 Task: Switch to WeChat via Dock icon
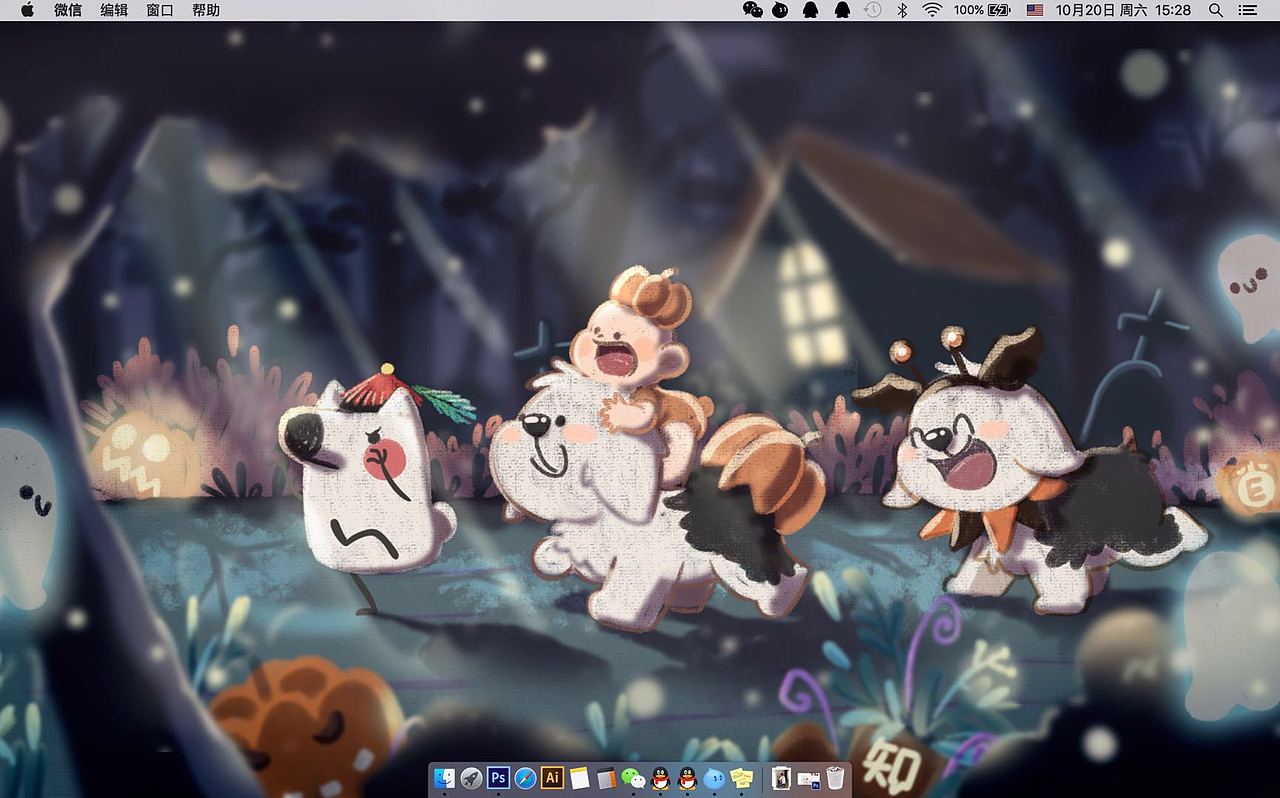pos(633,778)
